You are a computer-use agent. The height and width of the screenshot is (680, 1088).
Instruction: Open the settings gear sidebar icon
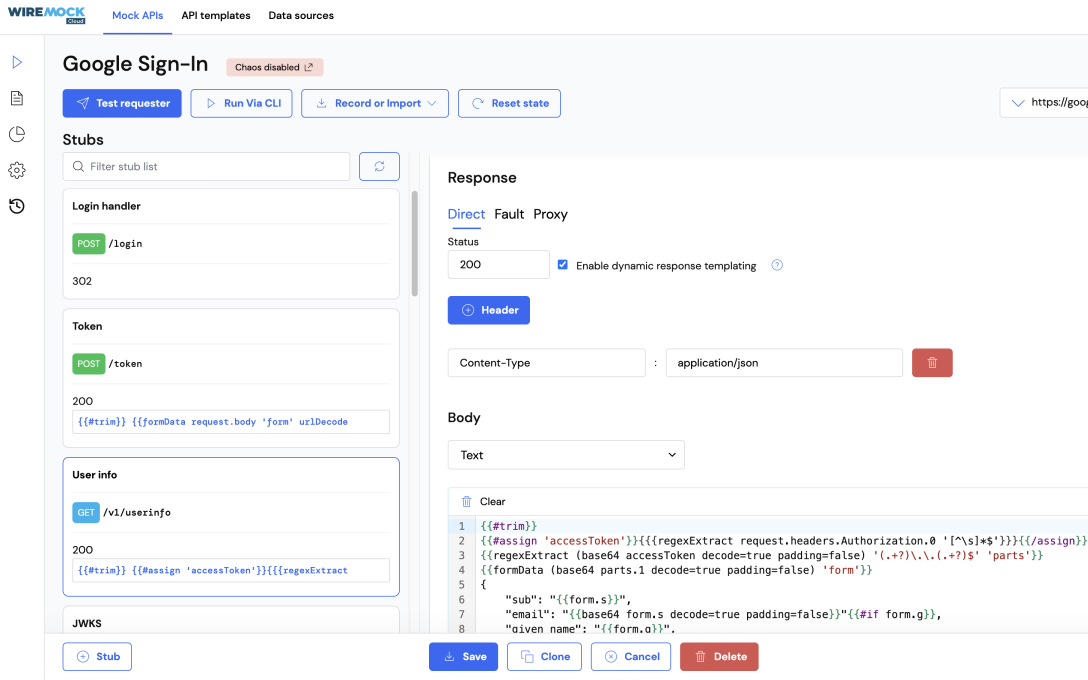point(17,170)
